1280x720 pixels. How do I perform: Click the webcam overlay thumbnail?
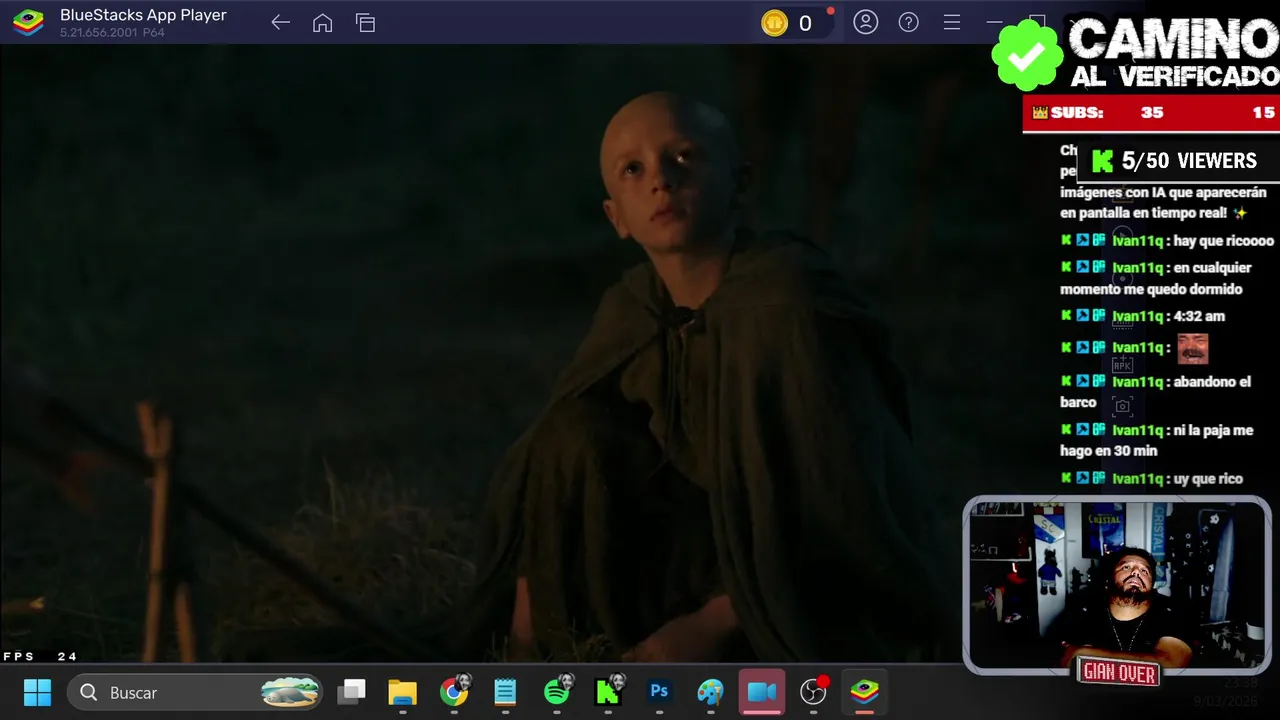[x=1117, y=586]
